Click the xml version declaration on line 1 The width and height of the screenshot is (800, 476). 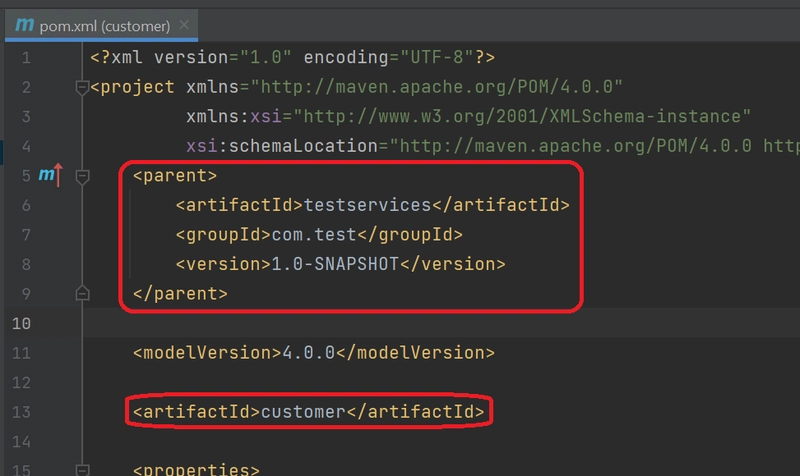292,57
